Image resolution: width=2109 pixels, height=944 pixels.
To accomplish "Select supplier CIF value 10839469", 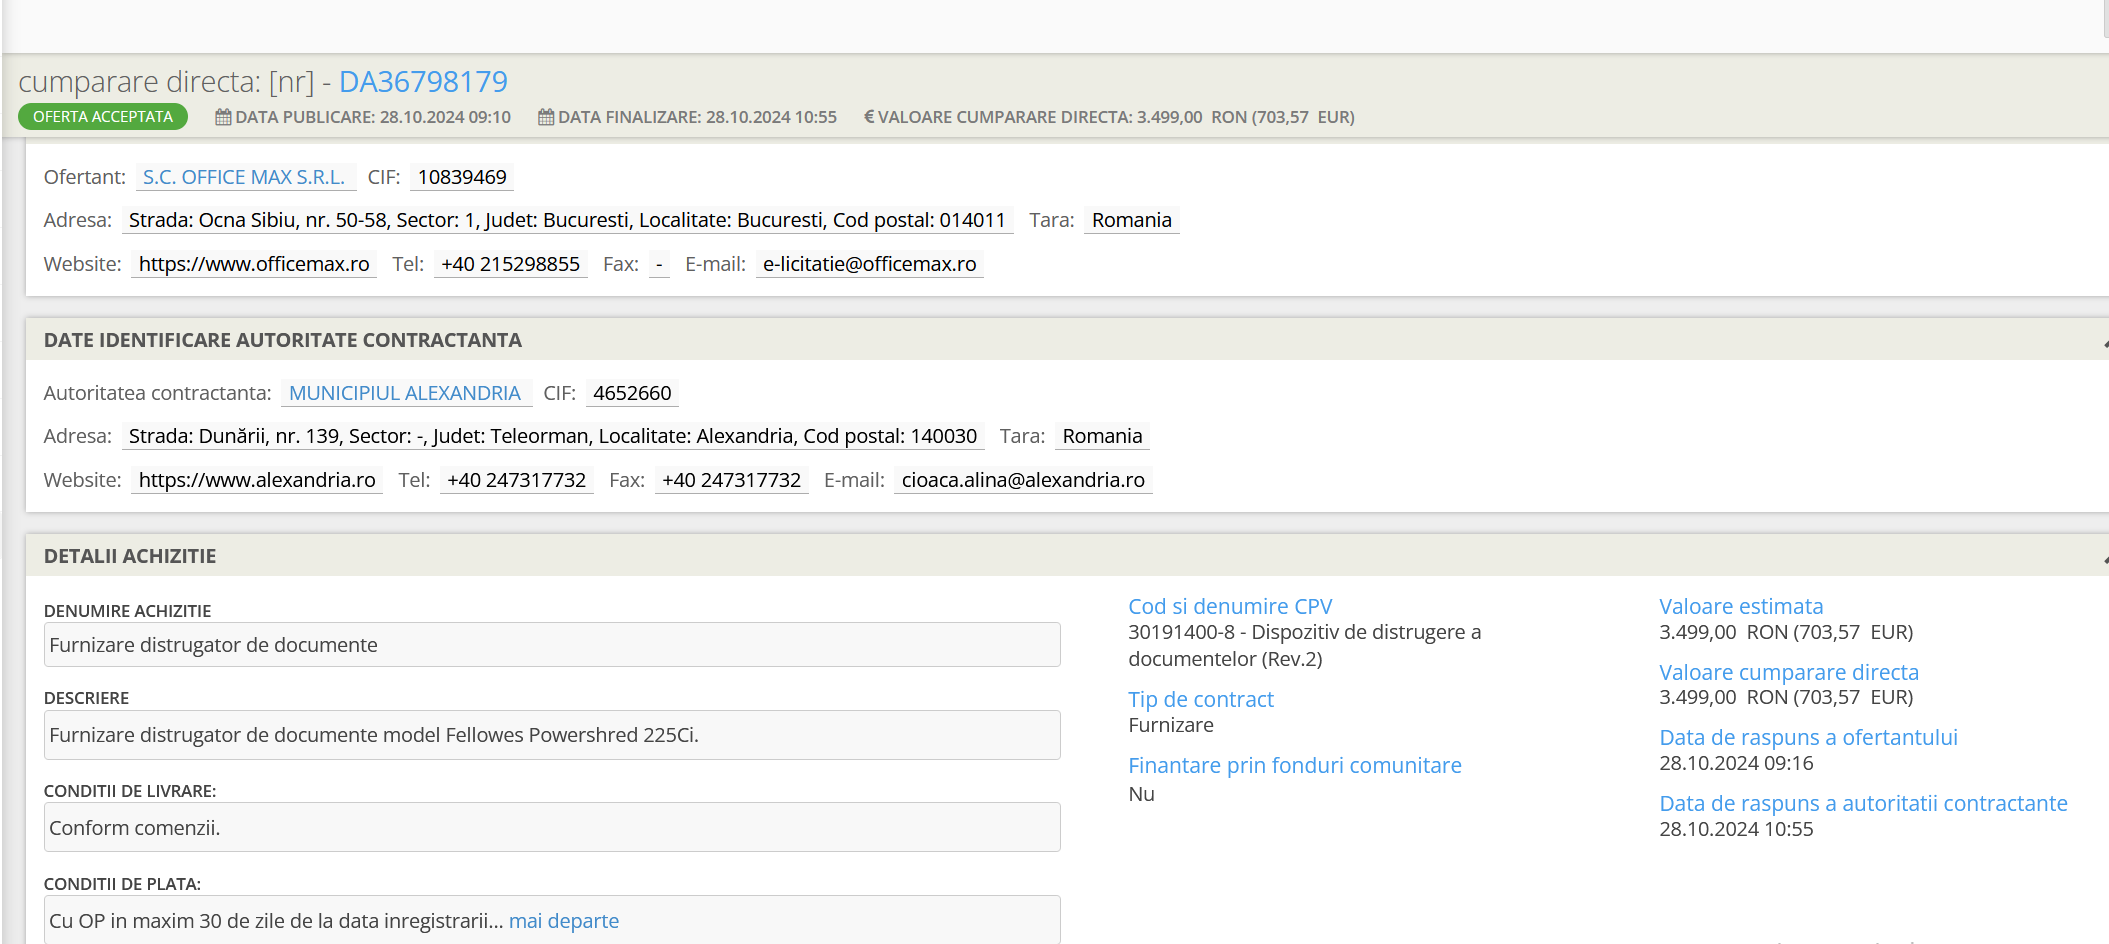I will click(462, 177).
